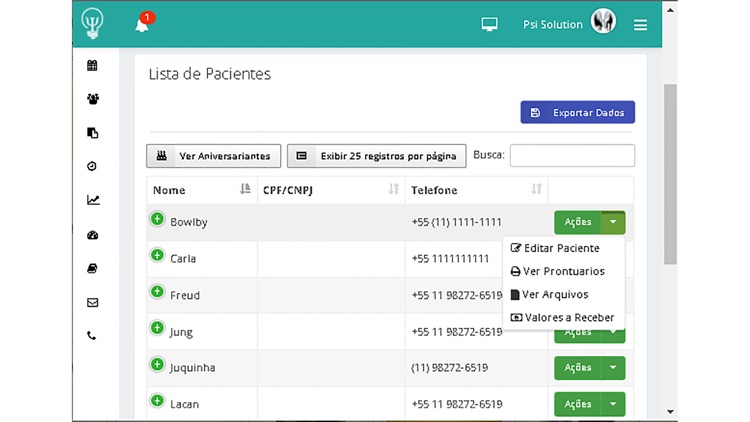Expand Bowlby row plus icon
Screen dimensions: 750x422
point(157,219)
